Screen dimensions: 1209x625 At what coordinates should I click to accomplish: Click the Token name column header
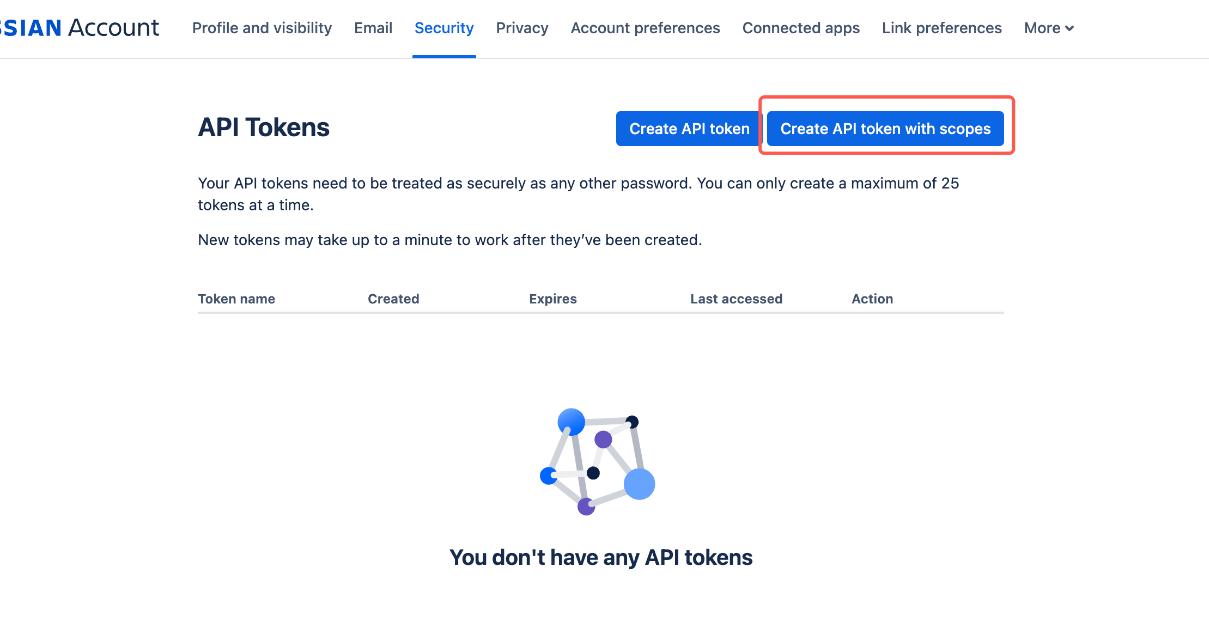[x=236, y=299]
